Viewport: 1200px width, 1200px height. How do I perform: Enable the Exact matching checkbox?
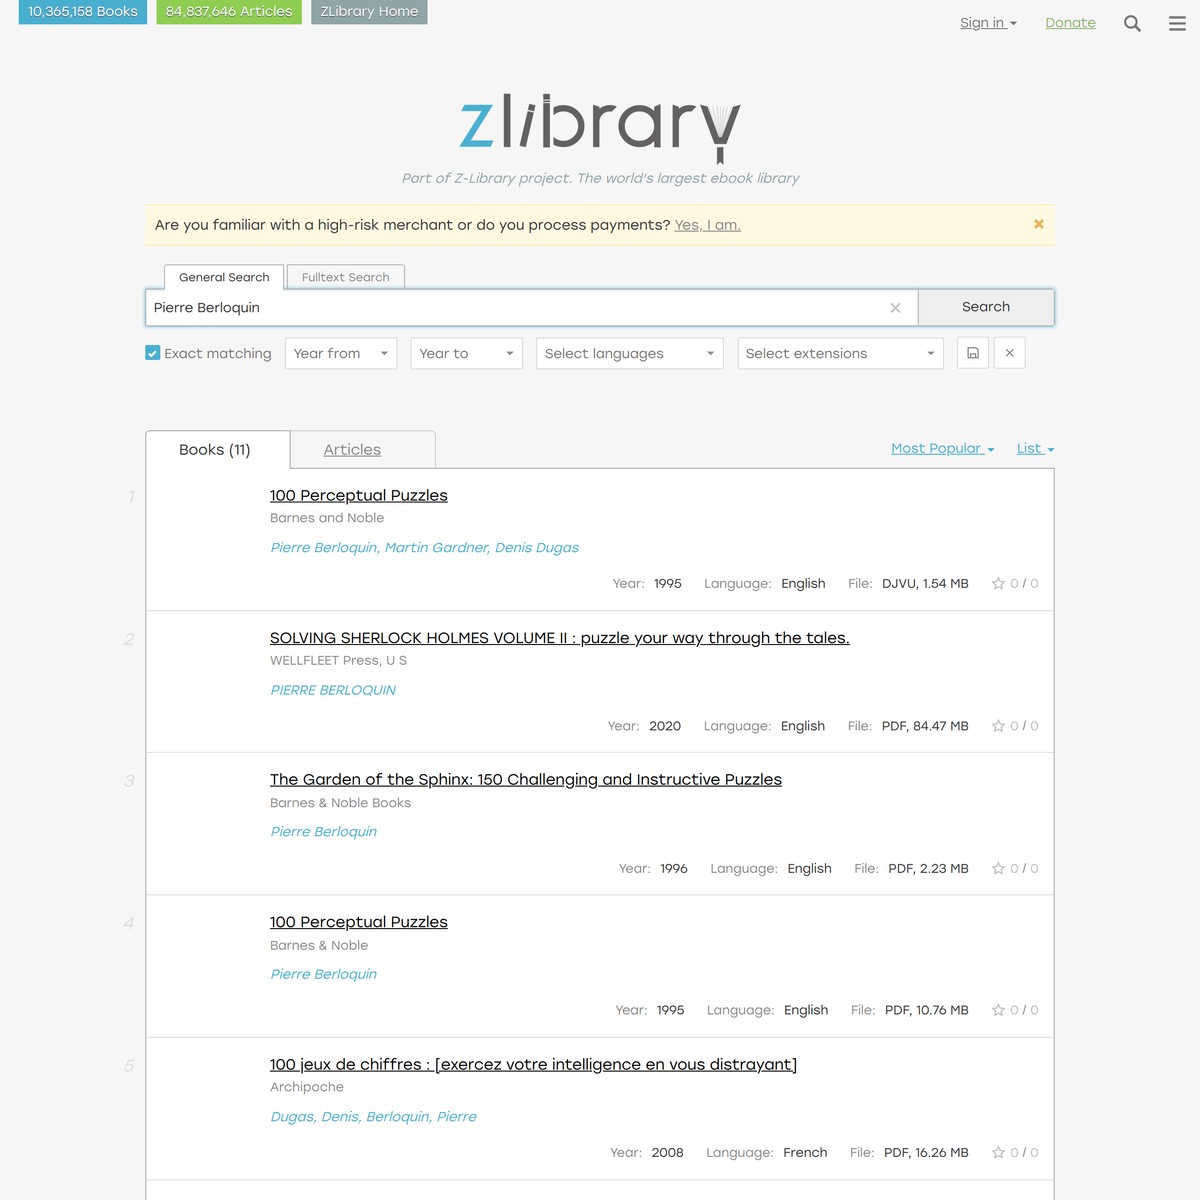(x=153, y=352)
